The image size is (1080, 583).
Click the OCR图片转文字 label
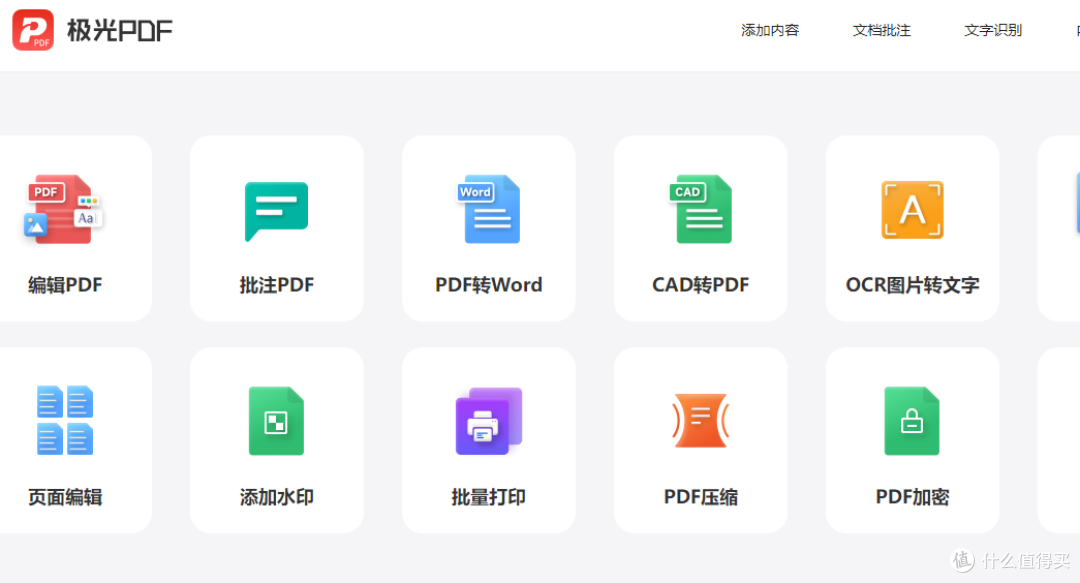coord(912,285)
